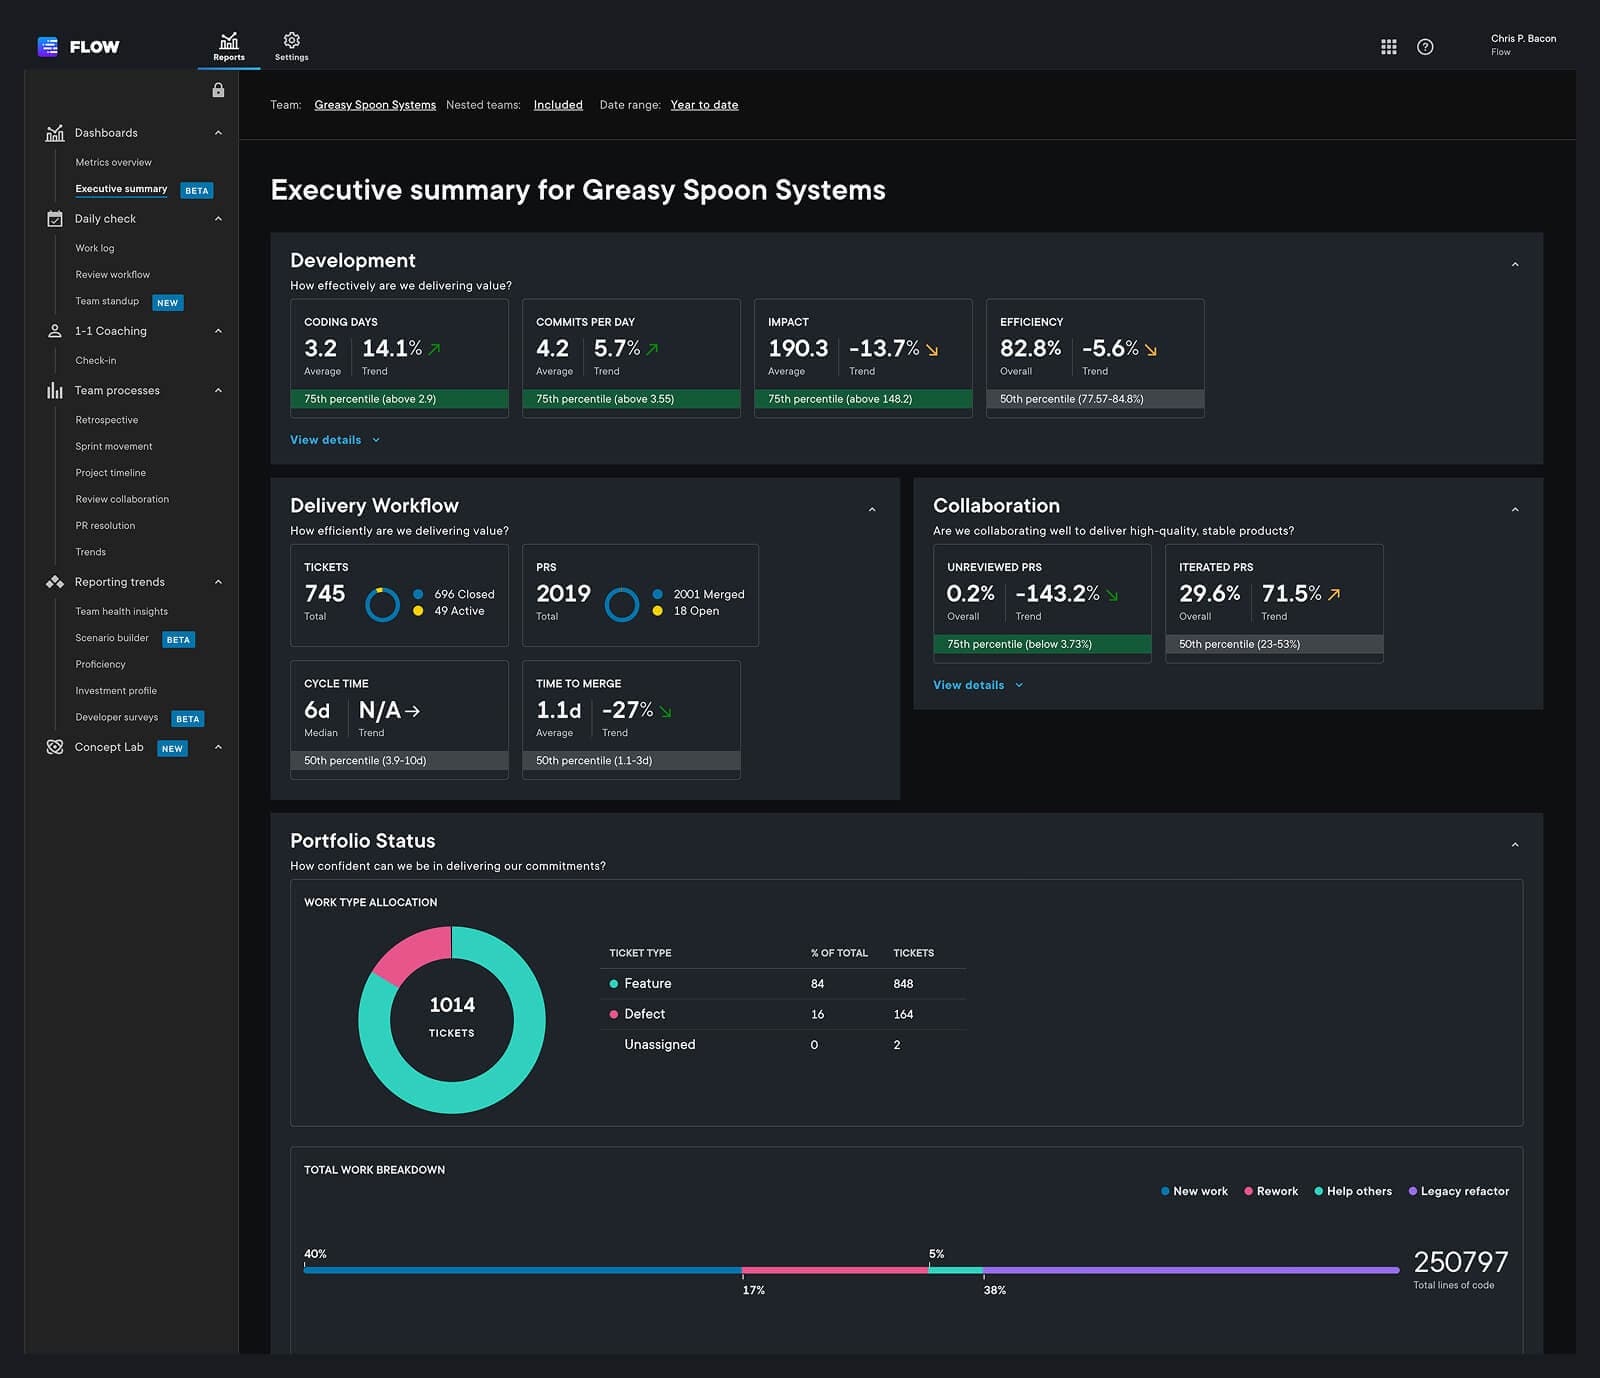Click the Team processes bar icon
1600x1378 pixels.
pos(55,391)
